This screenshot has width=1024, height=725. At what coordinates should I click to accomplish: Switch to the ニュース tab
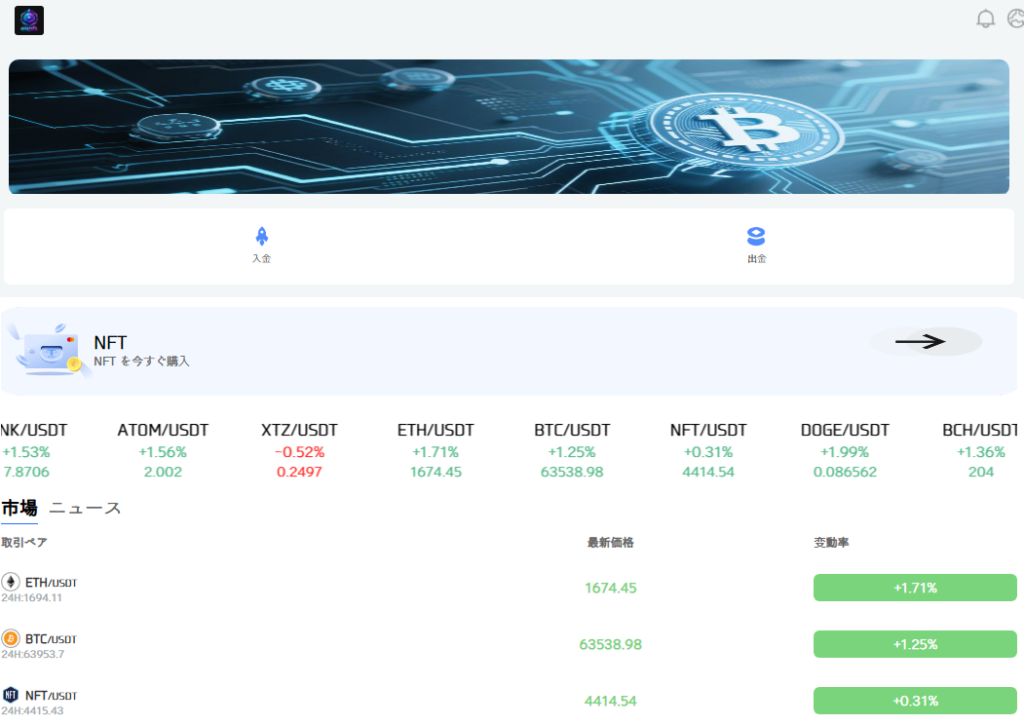(x=85, y=508)
